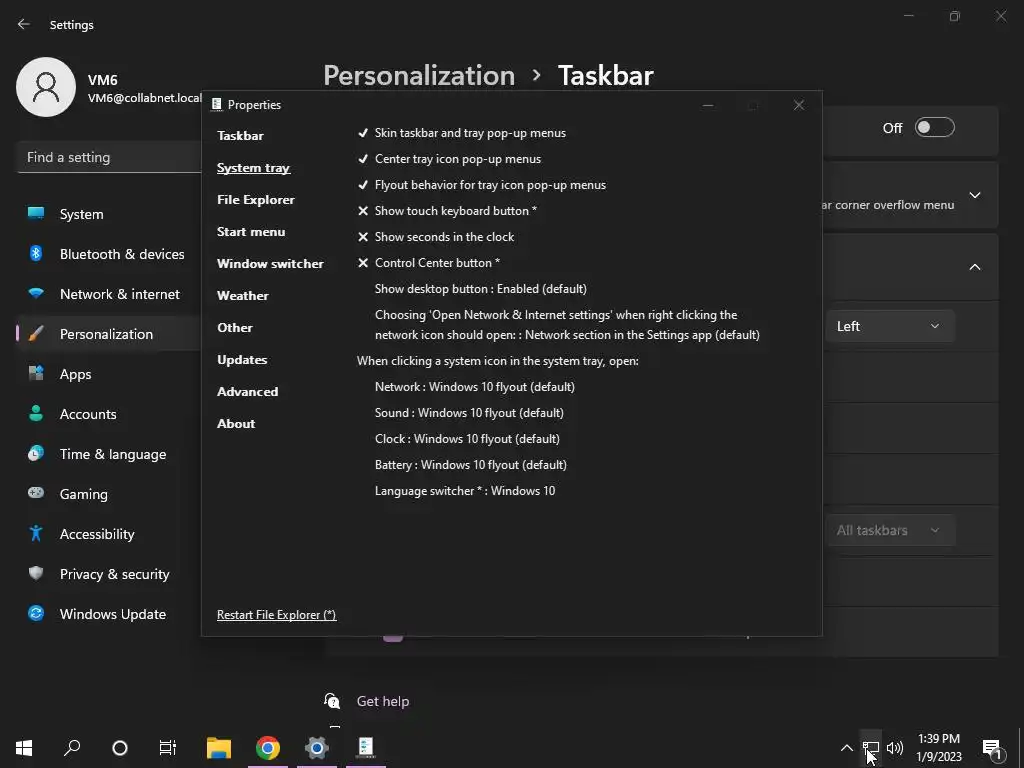Open Task View from the taskbar
Image resolution: width=1024 pixels, height=768 pixels.
pos(168,748)
